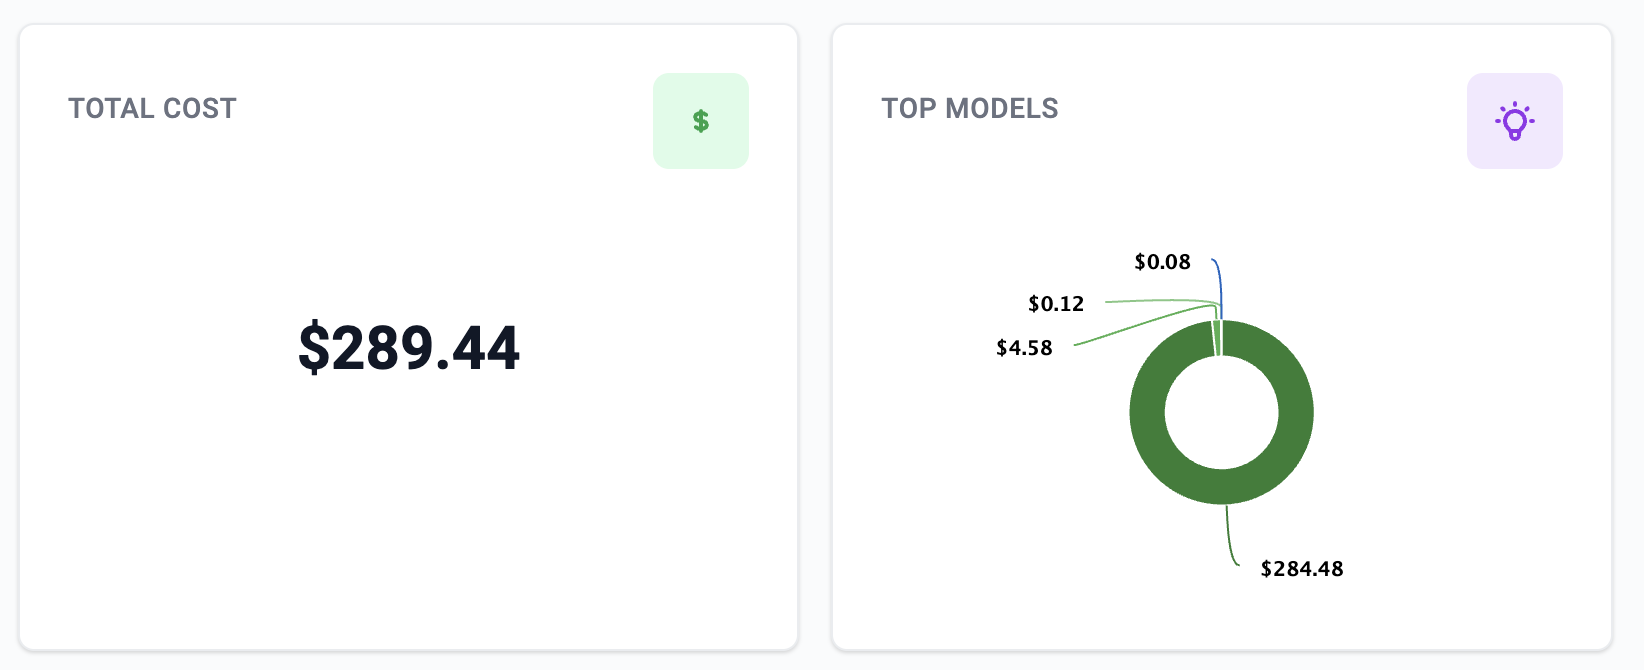Select the TOTAL COST heading
Viewport: 1644px width, 670px height.
point(152,108)
